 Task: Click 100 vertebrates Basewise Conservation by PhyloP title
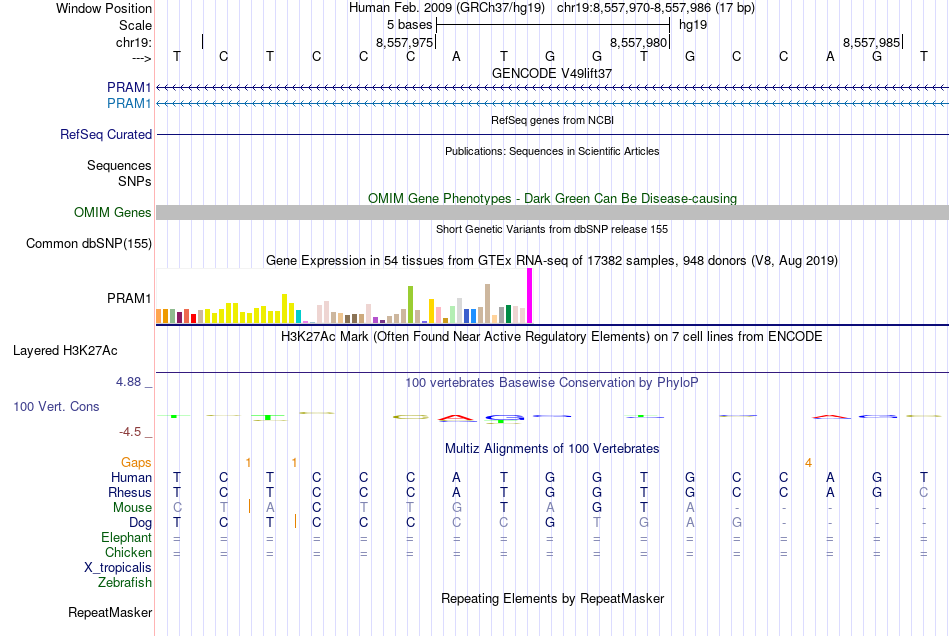click(552, 383)
